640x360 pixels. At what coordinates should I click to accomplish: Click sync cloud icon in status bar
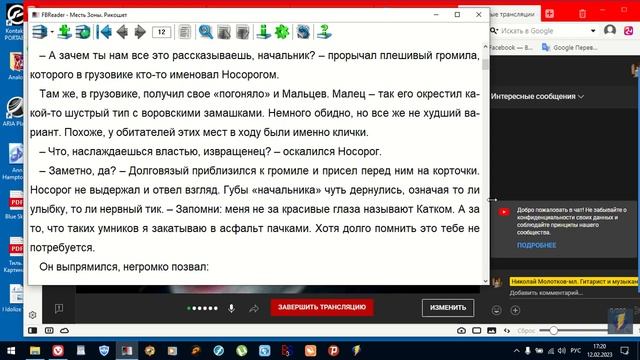pos(64,330)
